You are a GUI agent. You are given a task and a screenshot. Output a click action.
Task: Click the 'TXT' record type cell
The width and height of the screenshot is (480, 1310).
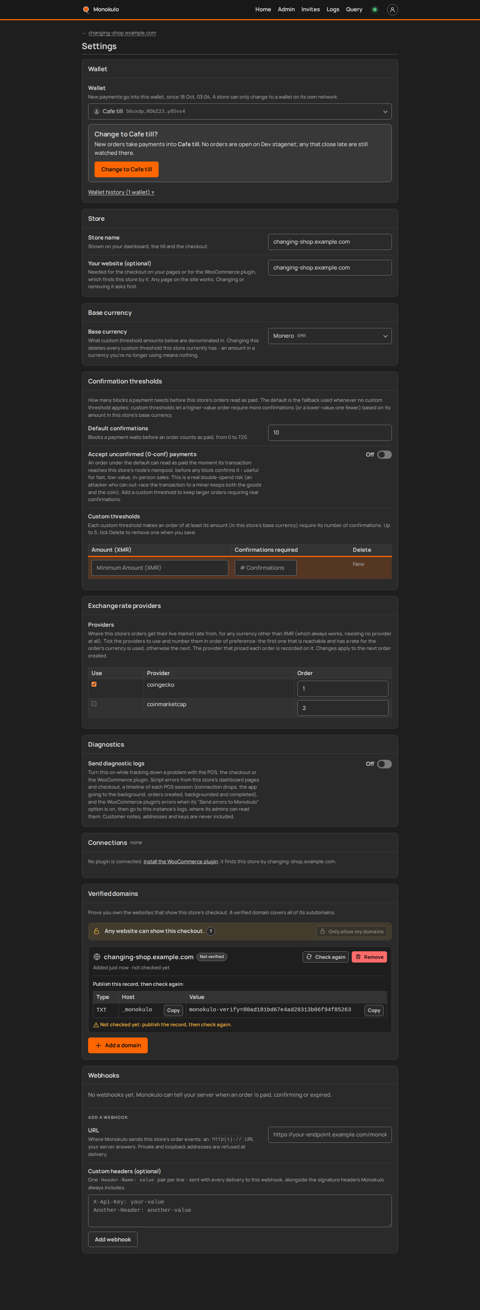[x=101, y=1010]
